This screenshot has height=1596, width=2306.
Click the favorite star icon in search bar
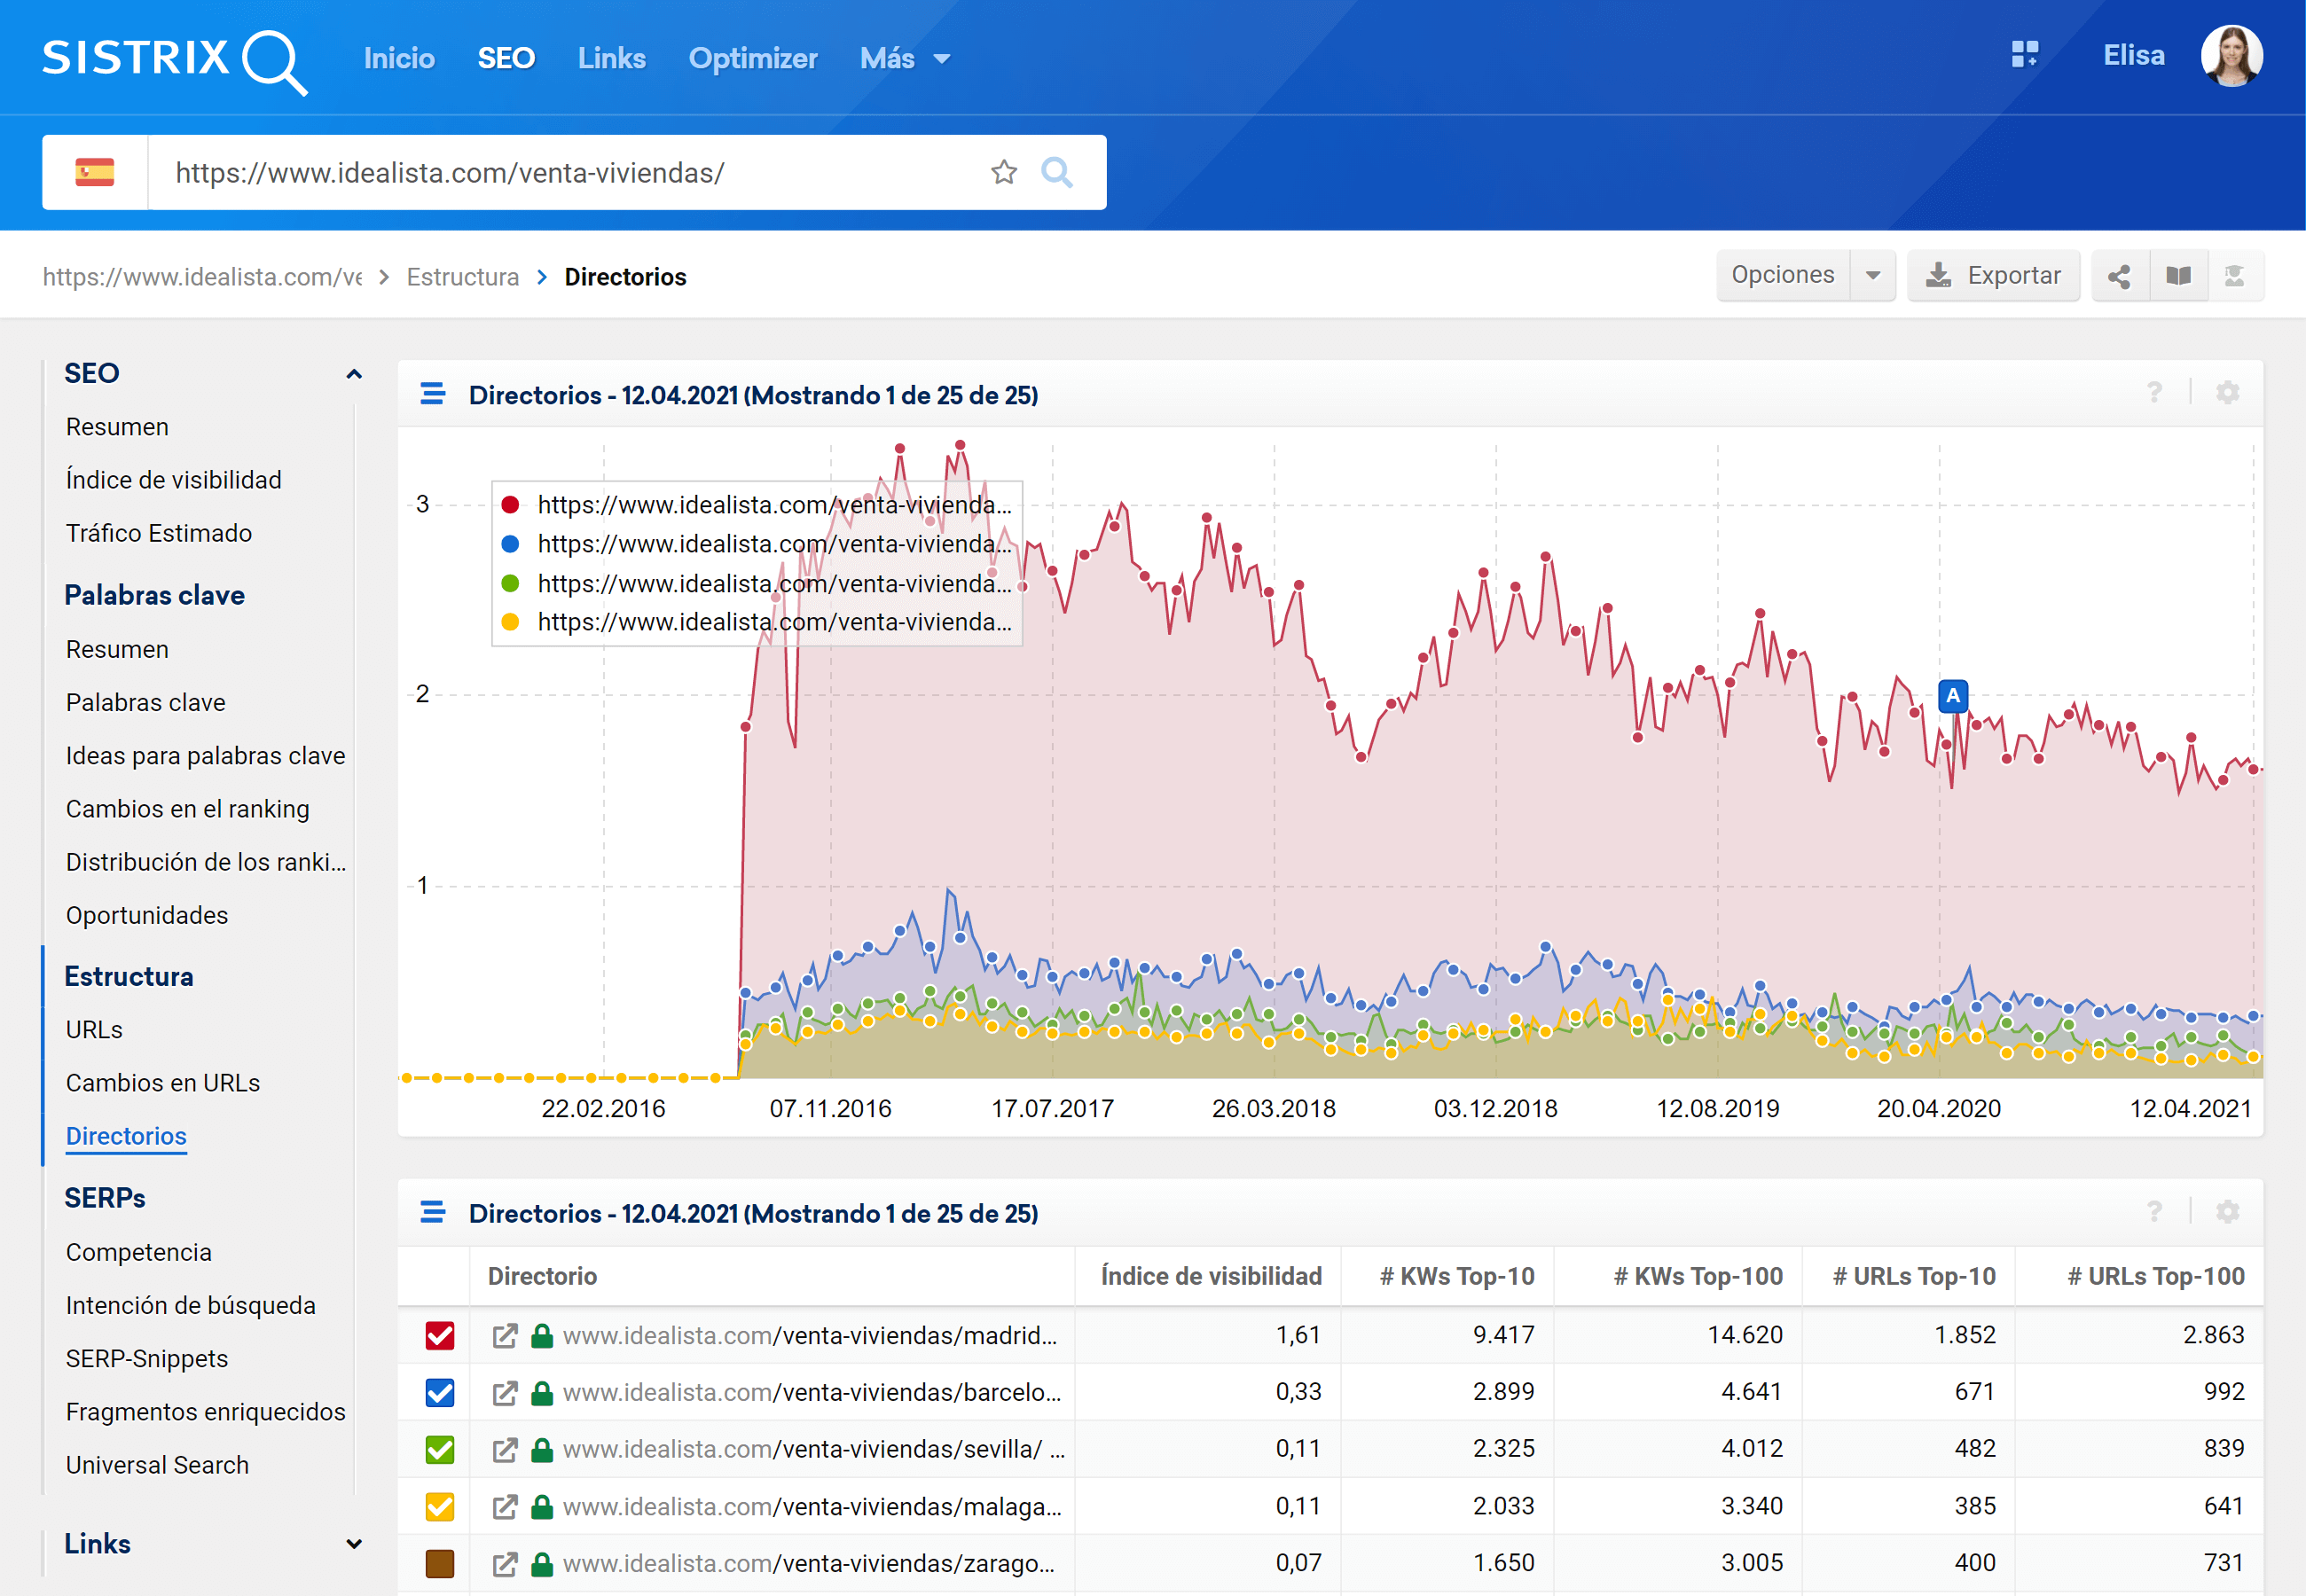1003,173
